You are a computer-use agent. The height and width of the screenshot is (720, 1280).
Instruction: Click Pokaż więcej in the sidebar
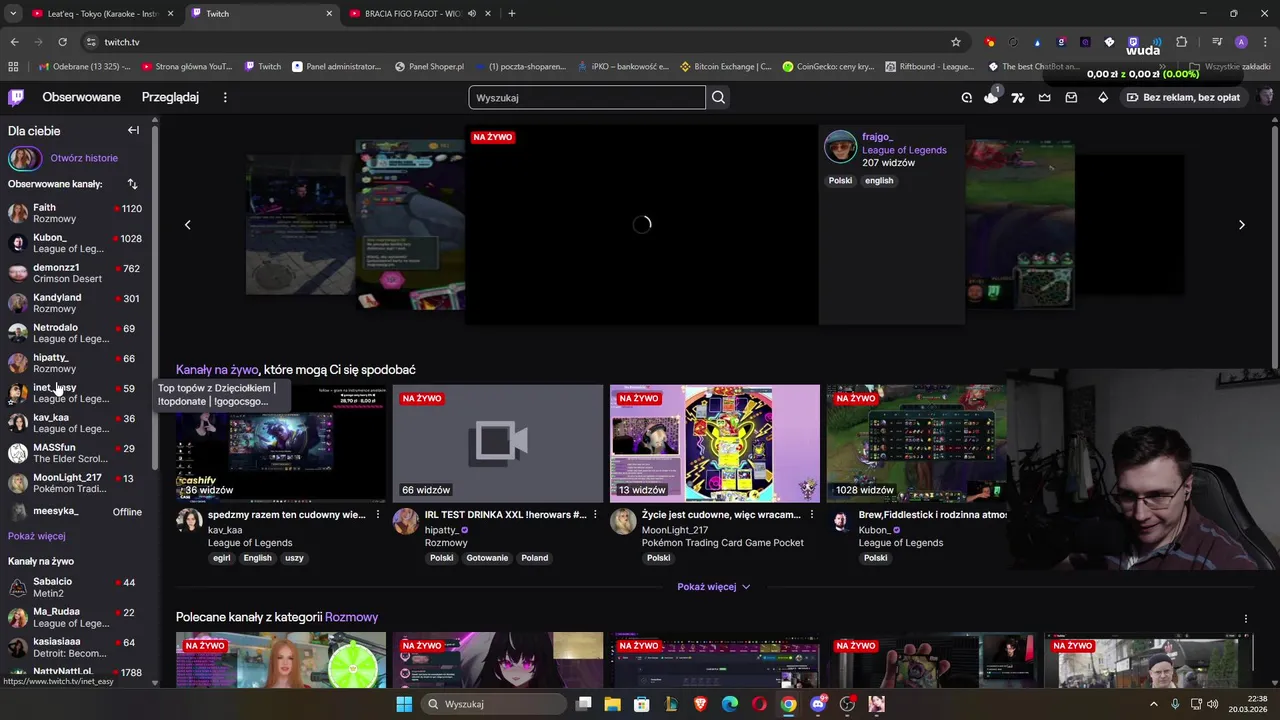[x=37, y=536]
